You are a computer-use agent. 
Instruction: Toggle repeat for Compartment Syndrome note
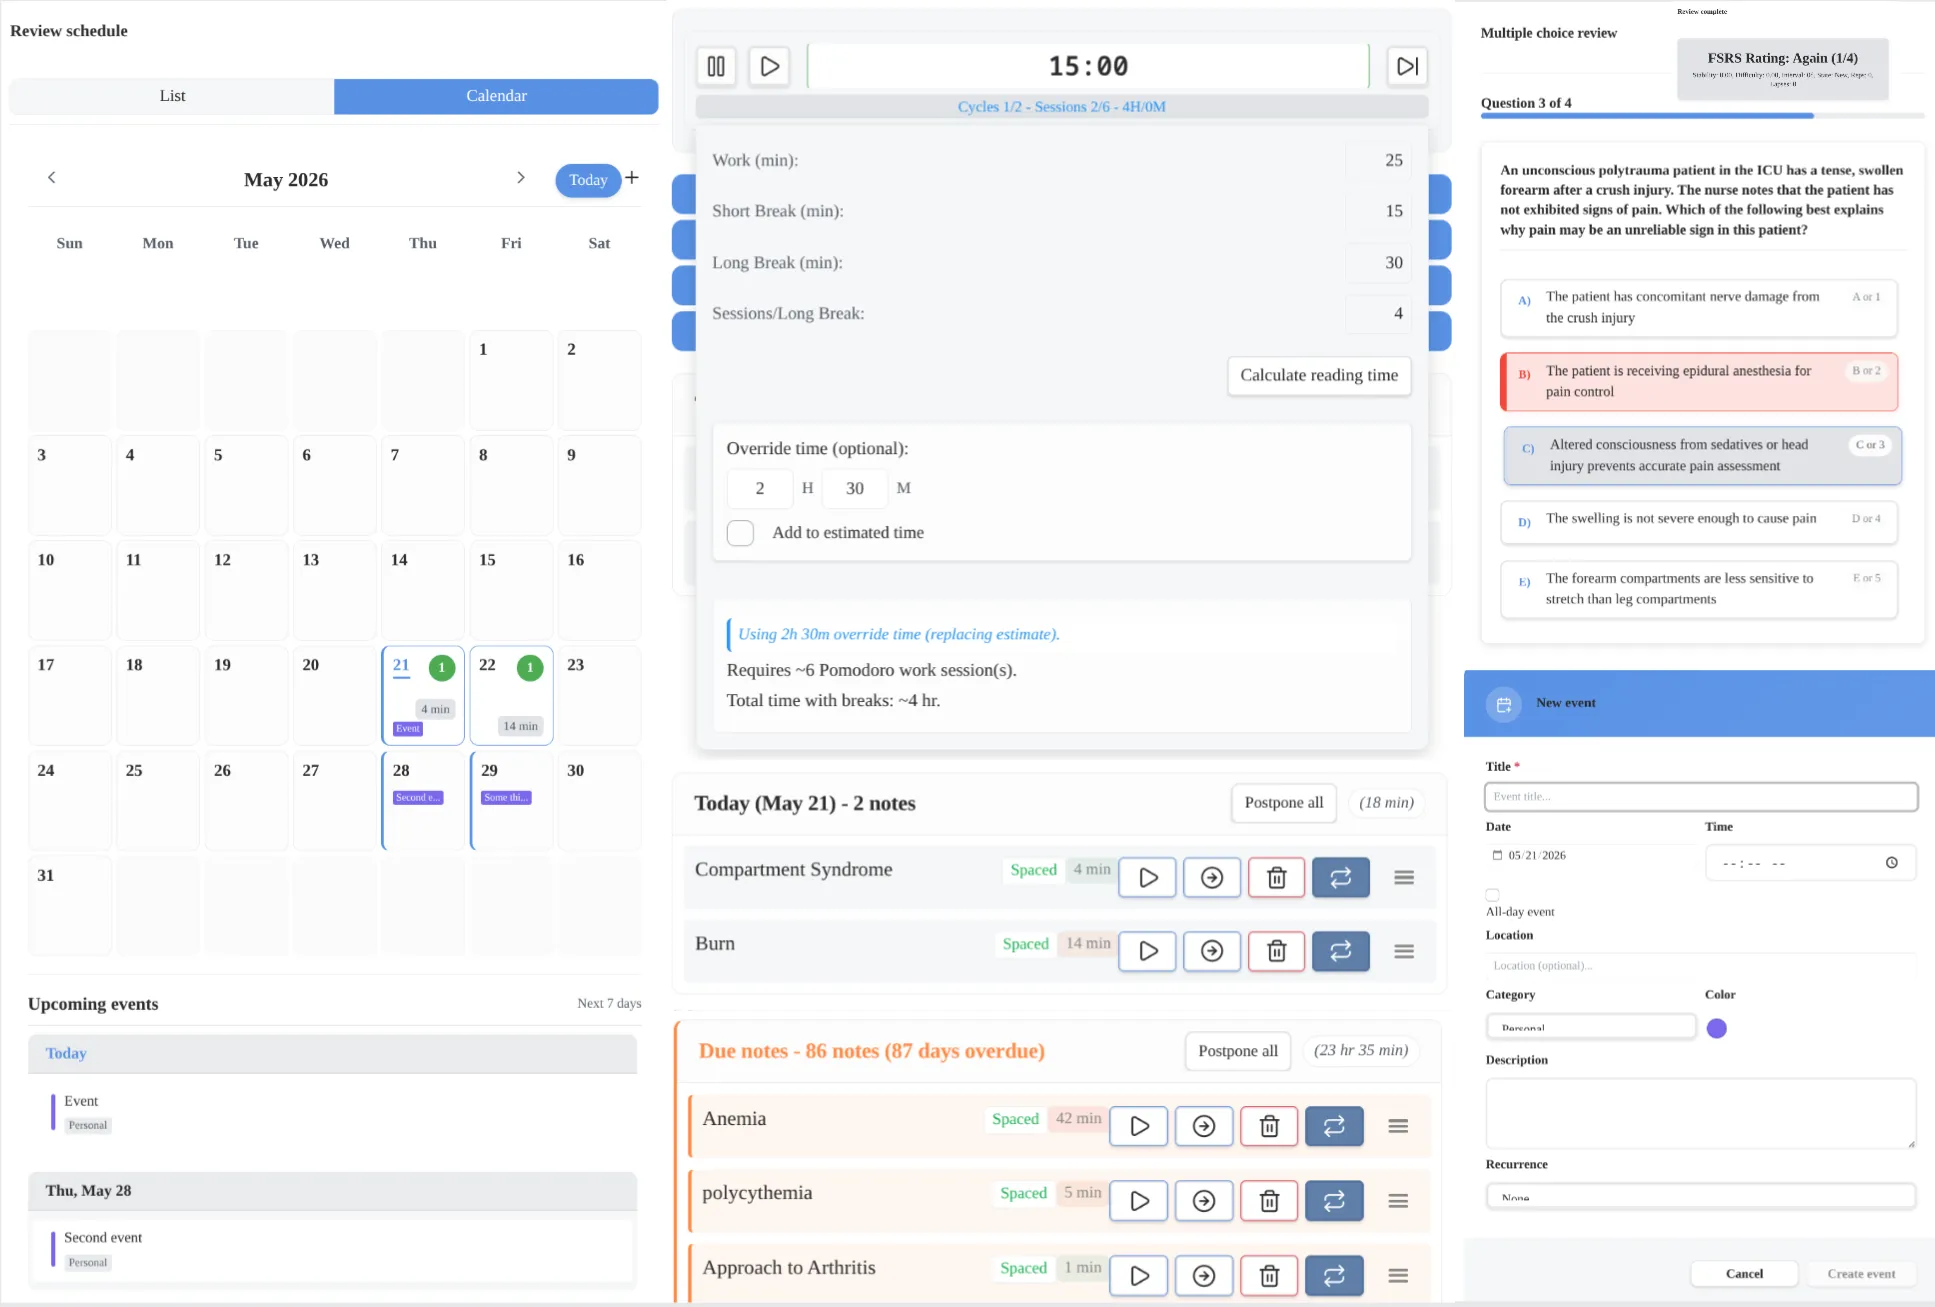point(1341,877)
